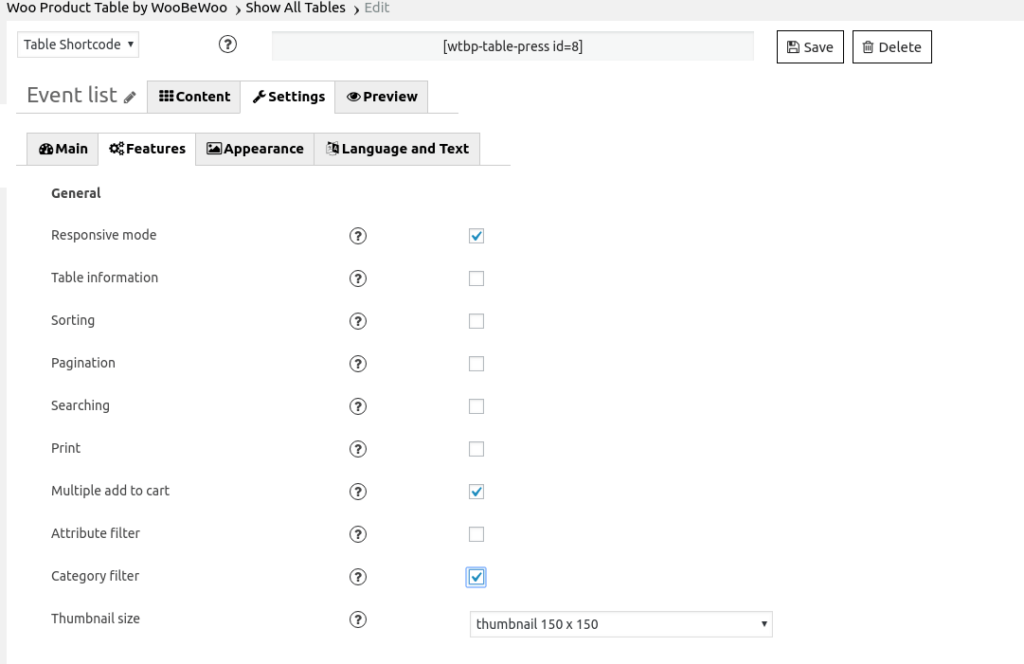
Task: Open the Settings tab
Action: point(288,97)
